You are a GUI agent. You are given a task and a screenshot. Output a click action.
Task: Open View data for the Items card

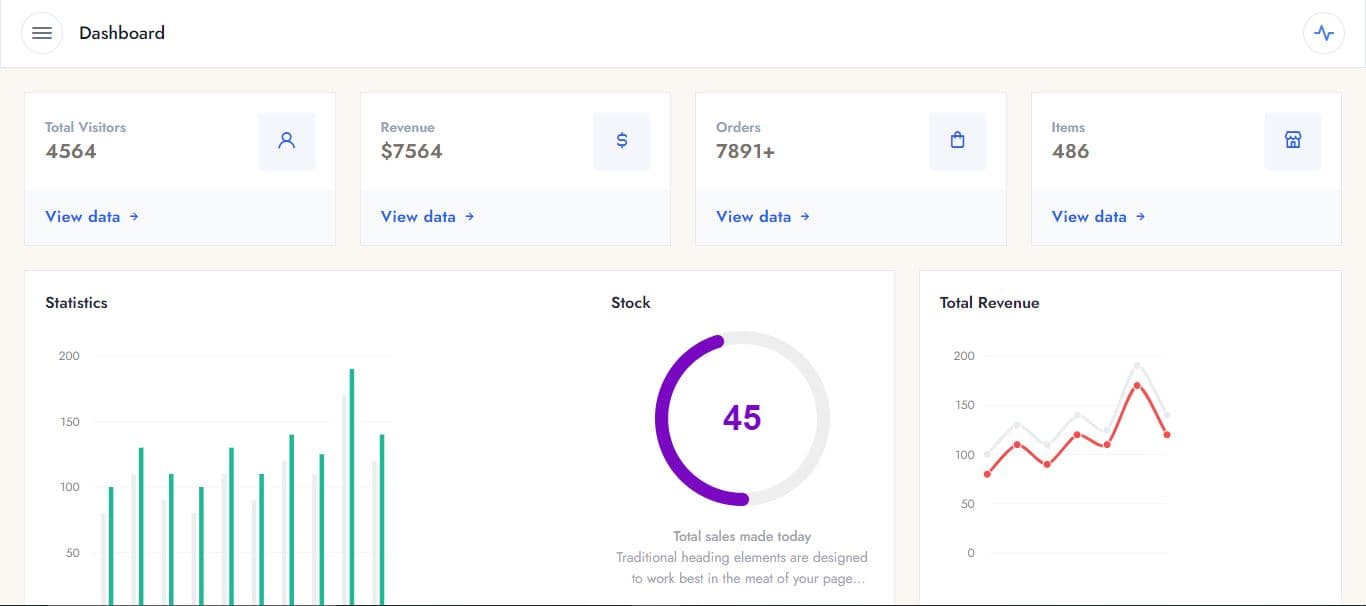[x=1088, y=216]
